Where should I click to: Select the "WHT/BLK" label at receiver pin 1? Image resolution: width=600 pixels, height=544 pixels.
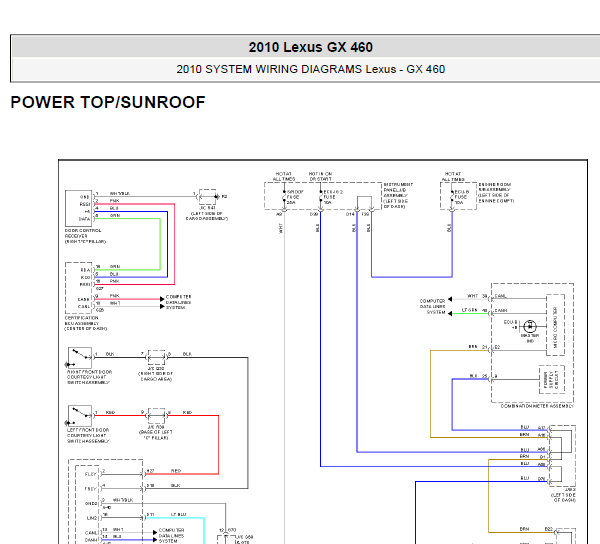pos(119,194)
